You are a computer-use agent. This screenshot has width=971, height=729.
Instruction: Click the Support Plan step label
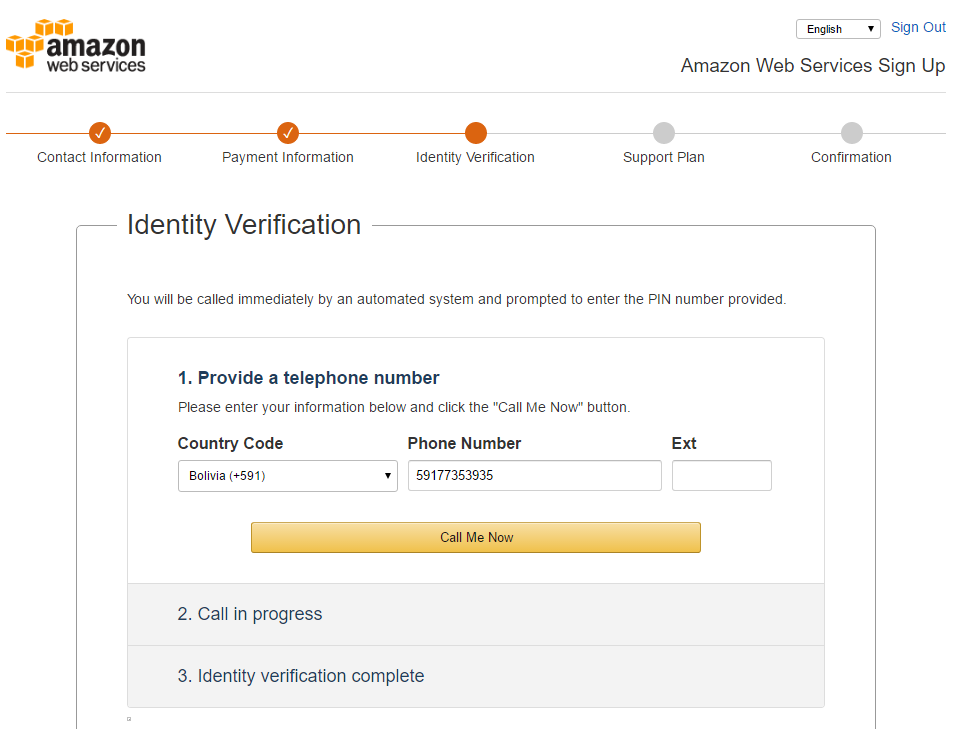(663, 157)
